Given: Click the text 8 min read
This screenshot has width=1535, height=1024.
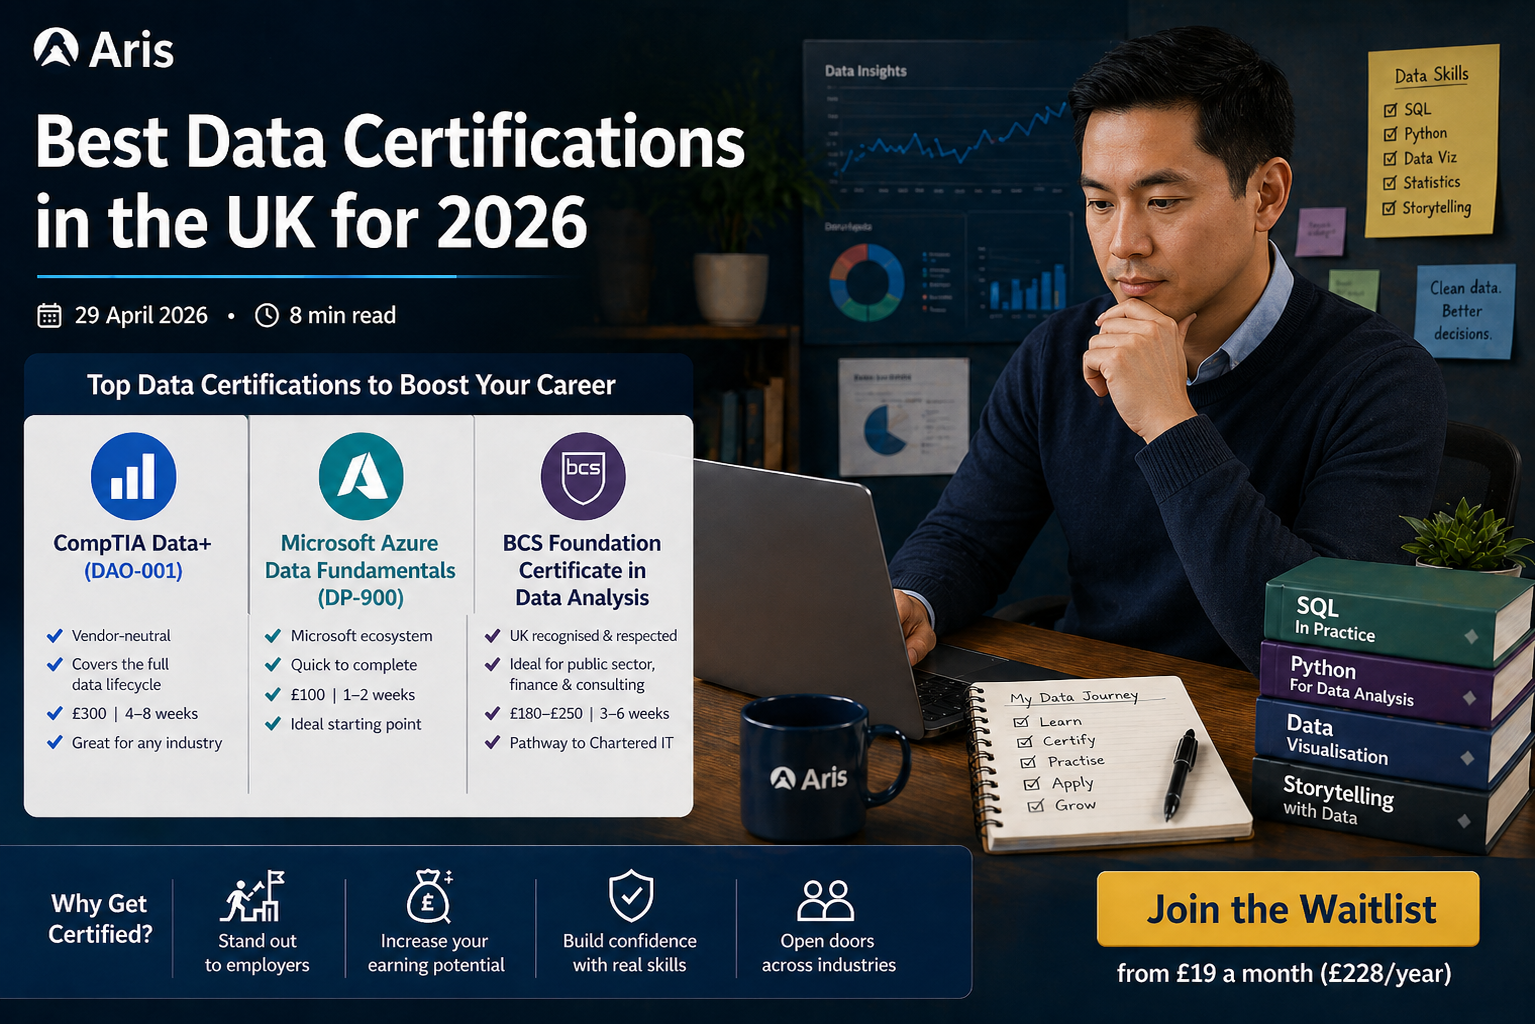Looking at the screenshot, I should coord(343,315).
